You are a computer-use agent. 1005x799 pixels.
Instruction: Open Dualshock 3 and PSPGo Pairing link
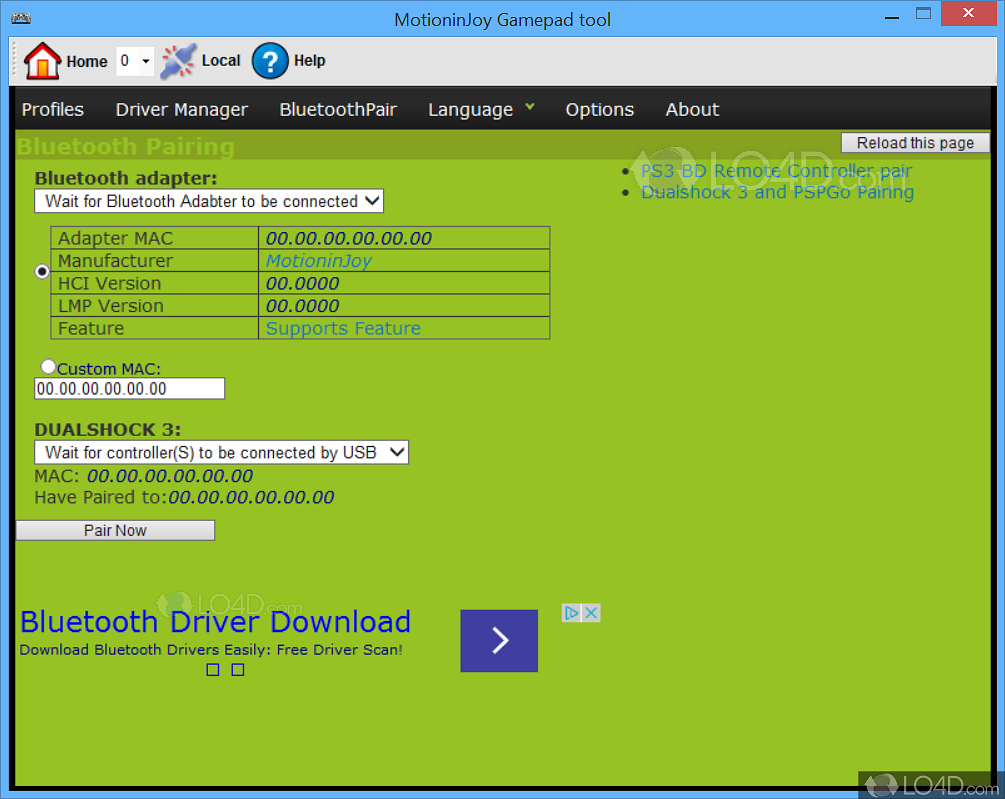(x=777, y=192)
